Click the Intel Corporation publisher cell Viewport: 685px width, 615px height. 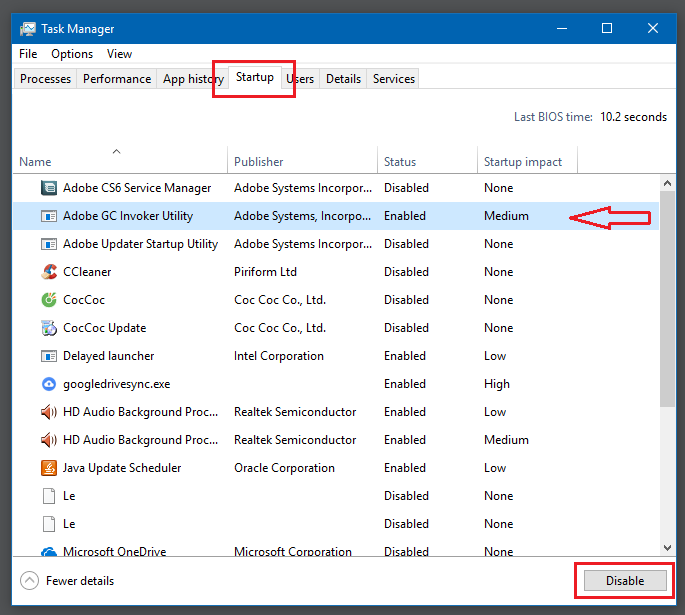tap(279, 356)
